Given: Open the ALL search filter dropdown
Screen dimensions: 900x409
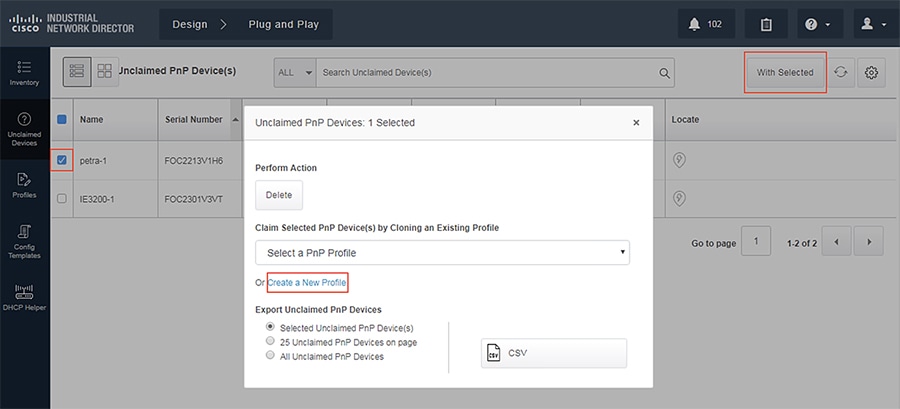Looking at the screenshot, I should tap(295, 73).
